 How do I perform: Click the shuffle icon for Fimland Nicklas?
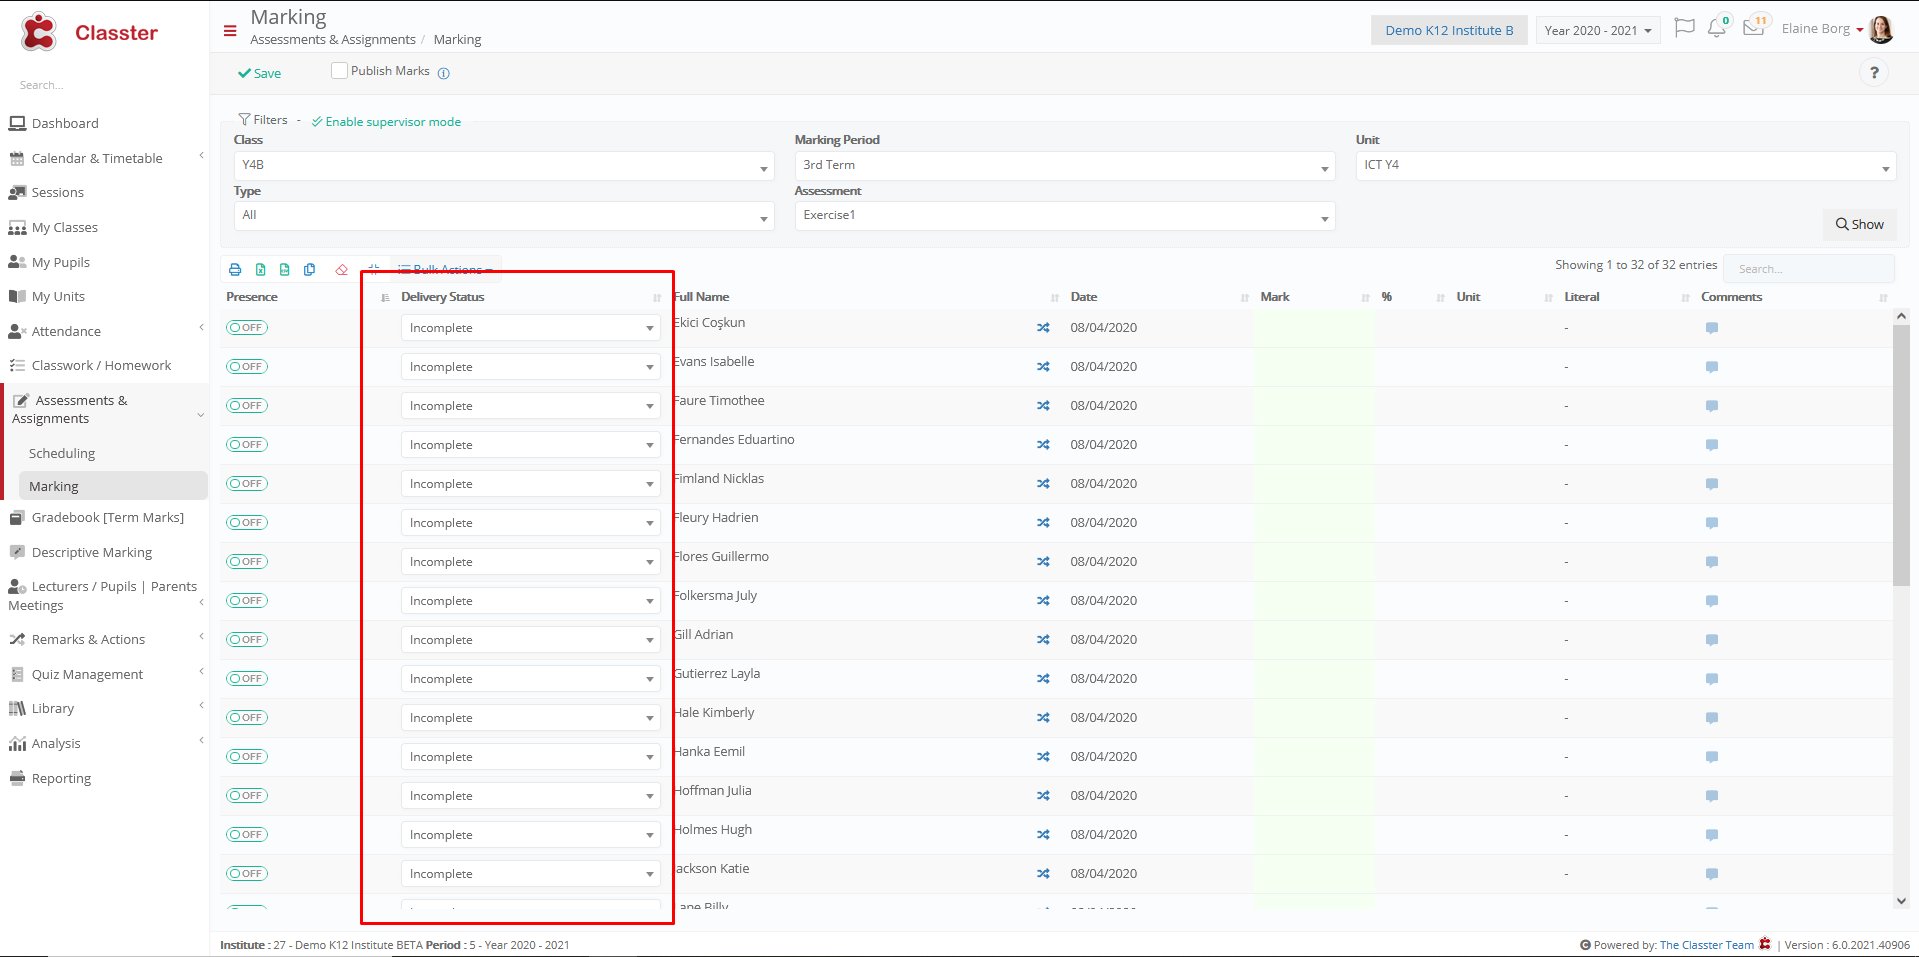(x=1043, y=484)
